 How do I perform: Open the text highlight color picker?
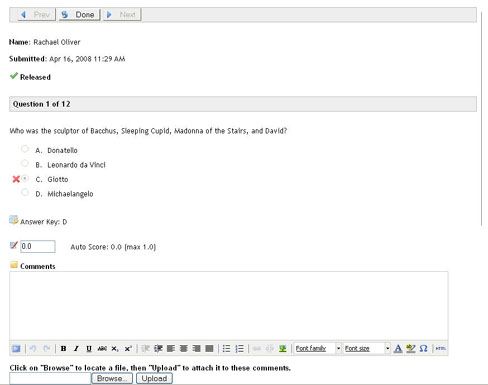(411, 349)
